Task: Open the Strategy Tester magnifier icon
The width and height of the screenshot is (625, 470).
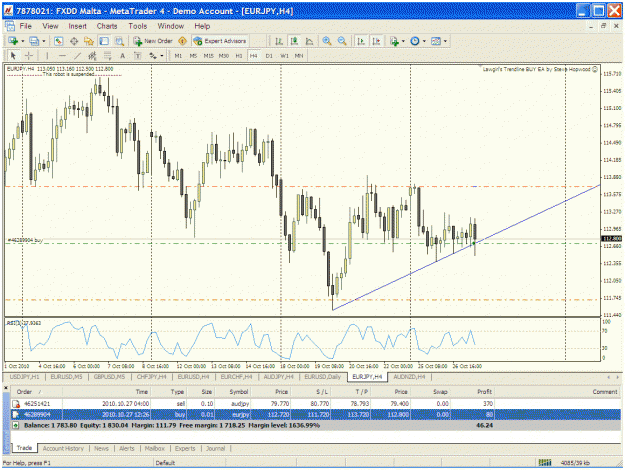Action: [x=119, y=41]
